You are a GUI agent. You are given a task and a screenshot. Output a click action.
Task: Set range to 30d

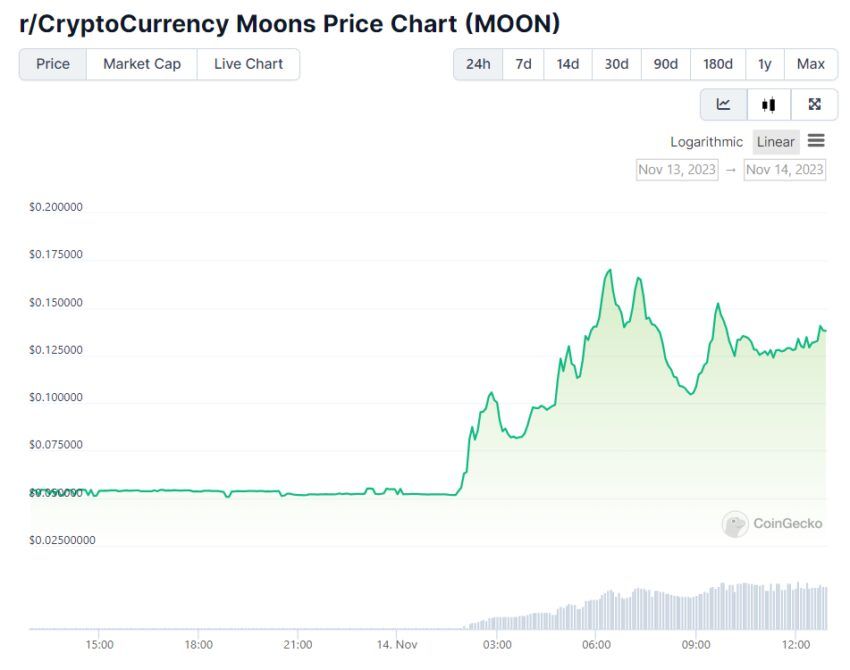tap(616, 64)
